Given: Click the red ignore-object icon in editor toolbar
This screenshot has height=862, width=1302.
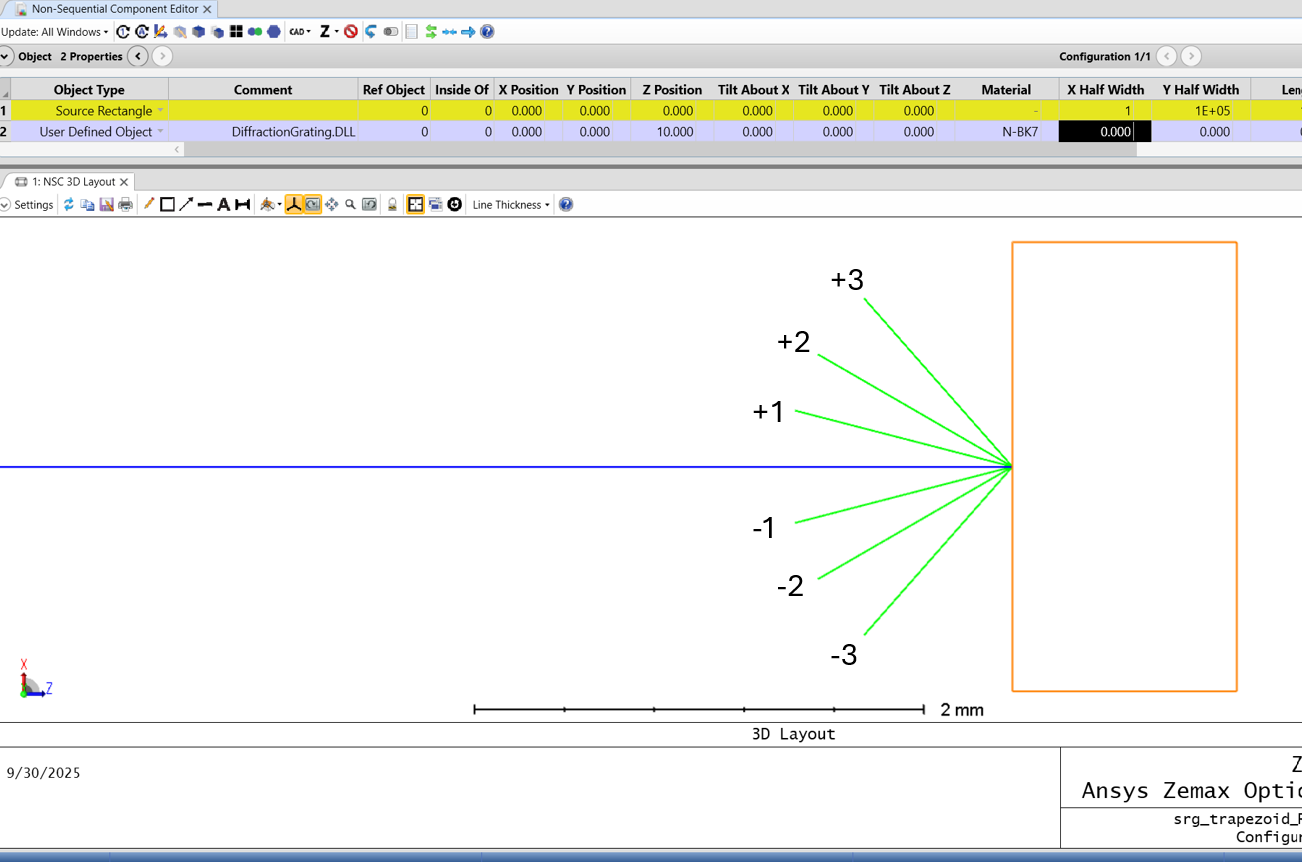Looking at the screenshot, I should point(351,32).
